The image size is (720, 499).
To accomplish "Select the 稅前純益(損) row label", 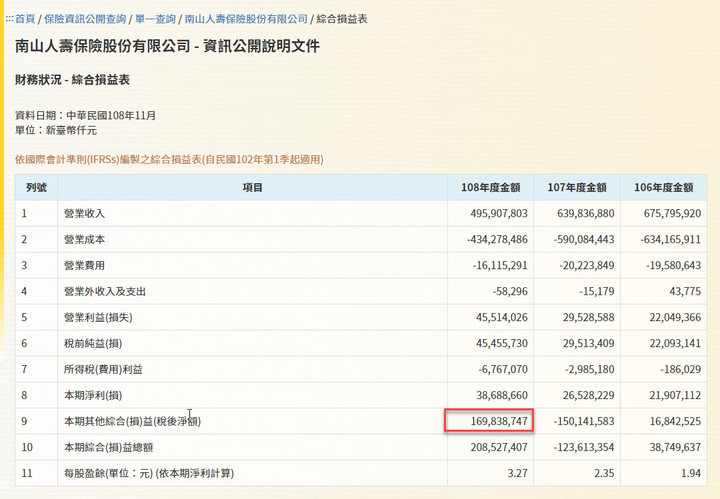I will point(93,343).
